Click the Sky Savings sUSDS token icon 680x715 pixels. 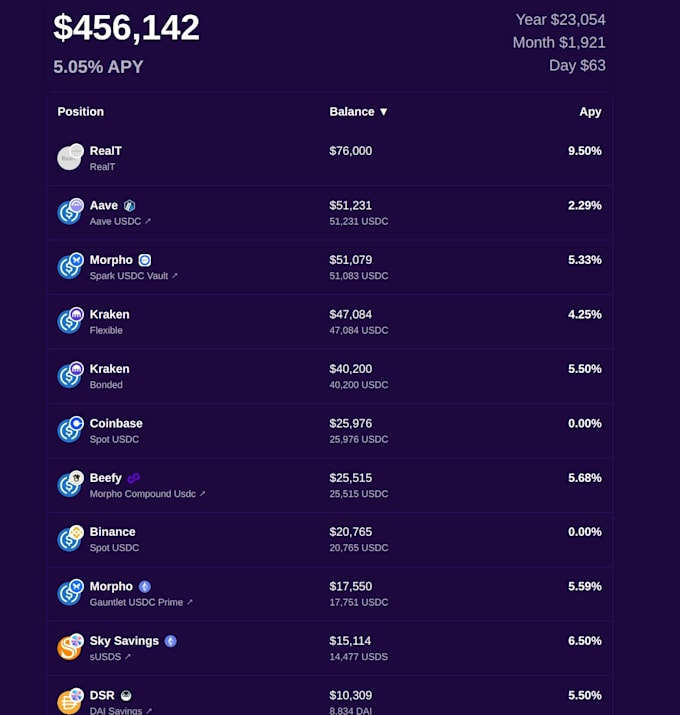(69, 647)
